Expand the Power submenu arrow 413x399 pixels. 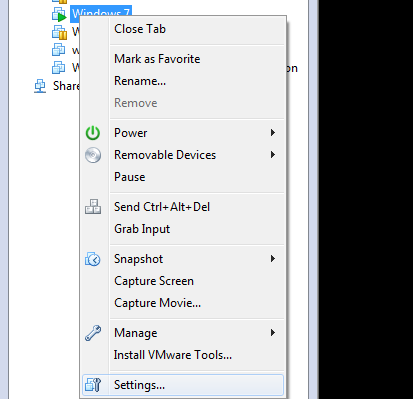point(273,133)
